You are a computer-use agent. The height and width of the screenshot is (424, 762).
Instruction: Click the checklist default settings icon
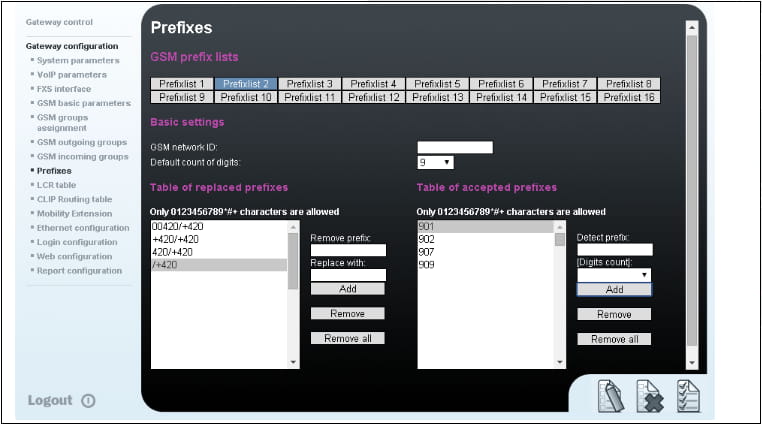click(689, 396)
